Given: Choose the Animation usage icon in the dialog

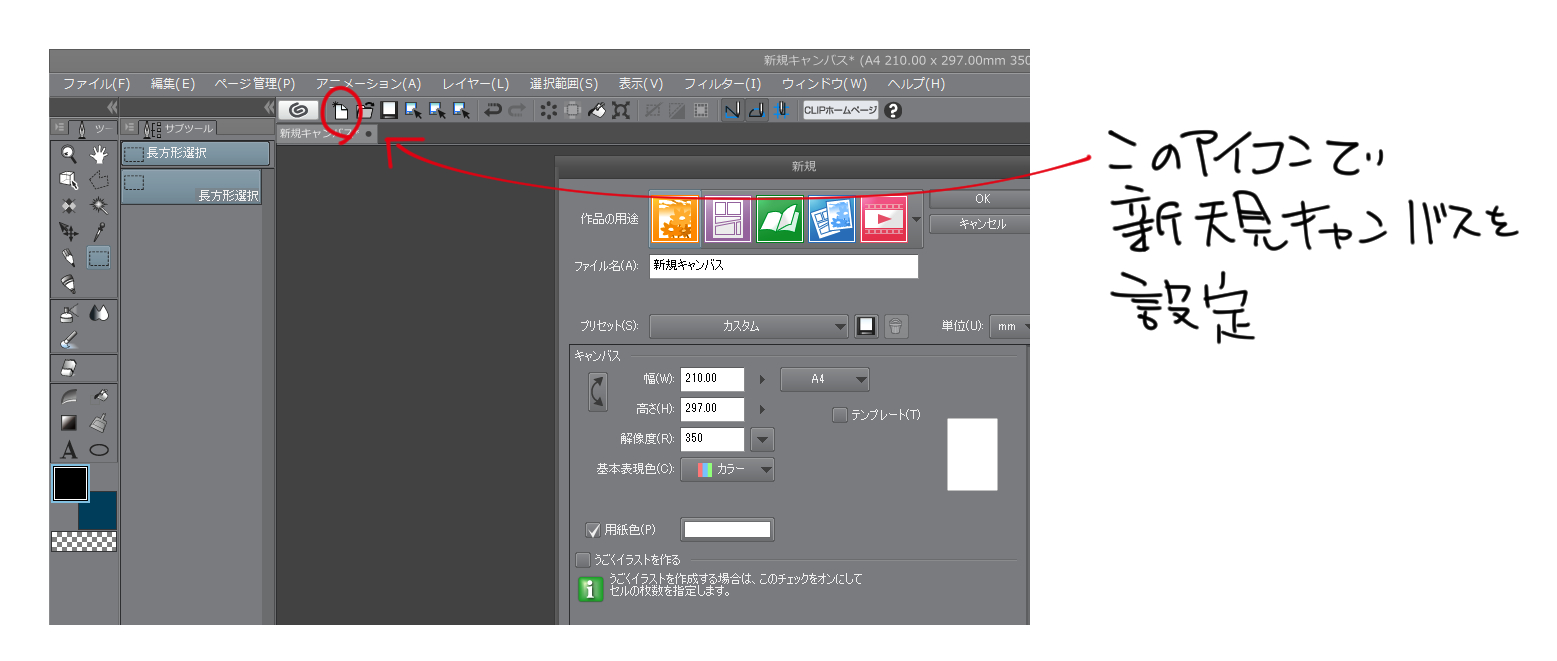Looking at the screenshot, I should [883, 219].
